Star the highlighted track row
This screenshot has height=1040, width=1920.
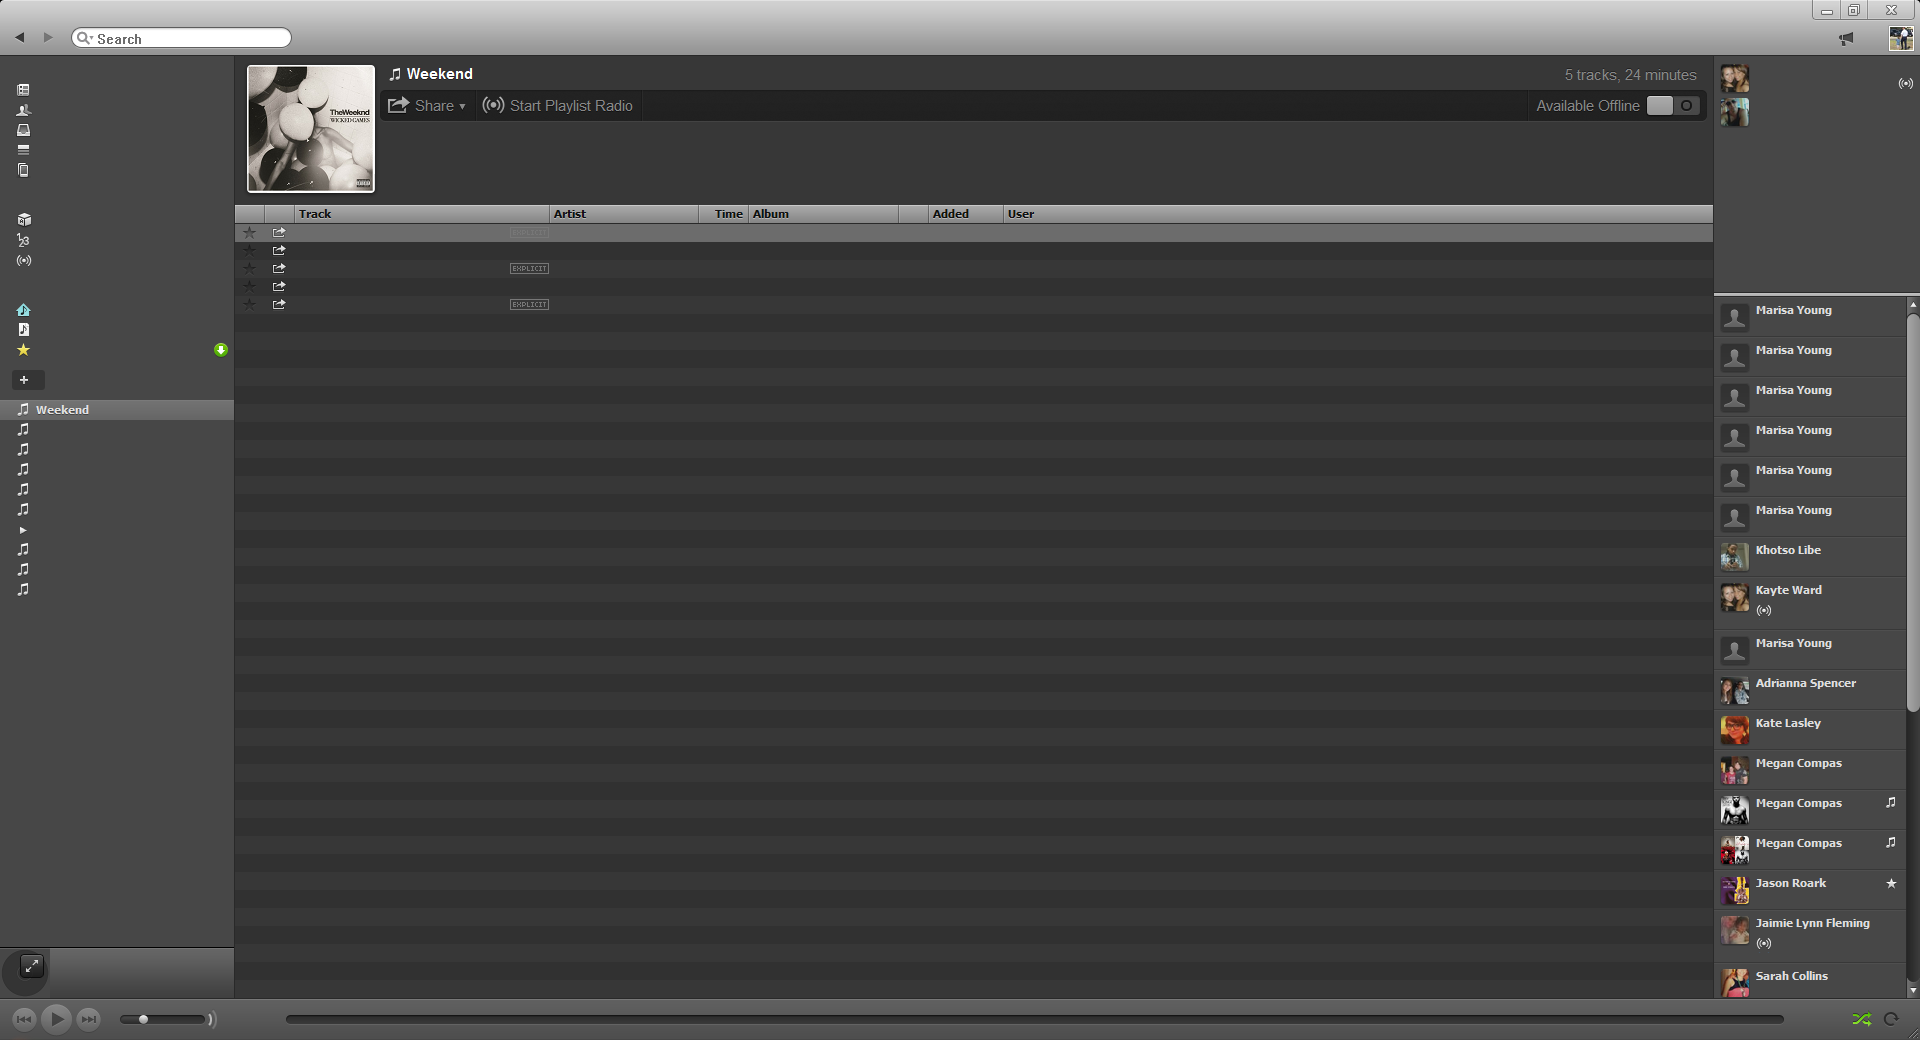point(250,232)
